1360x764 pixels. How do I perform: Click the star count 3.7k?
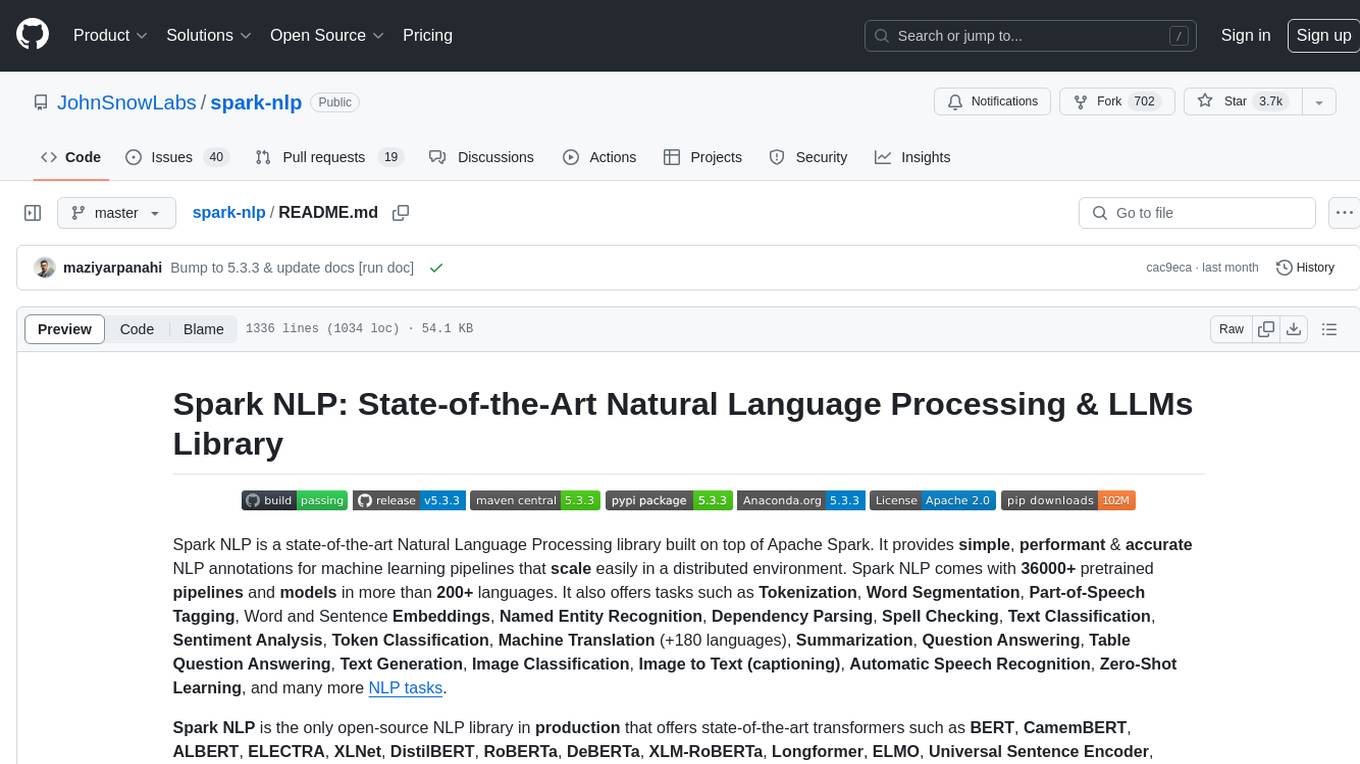[1271, 102]
